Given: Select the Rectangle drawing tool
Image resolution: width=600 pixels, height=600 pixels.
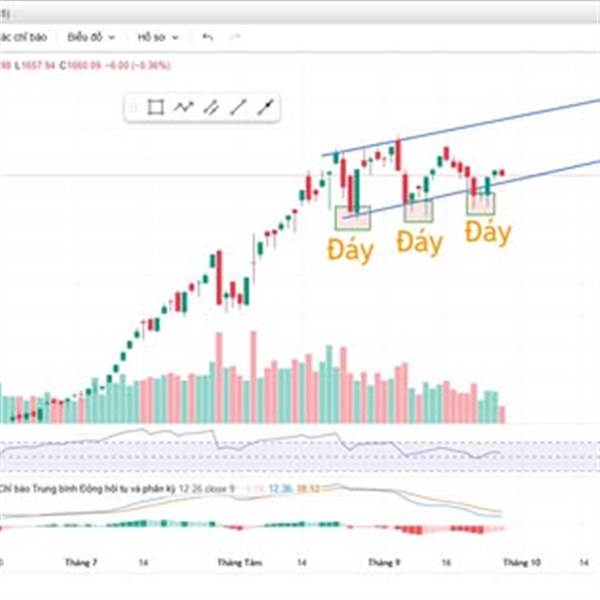Looking at the screenshot, I should [156, 108].
